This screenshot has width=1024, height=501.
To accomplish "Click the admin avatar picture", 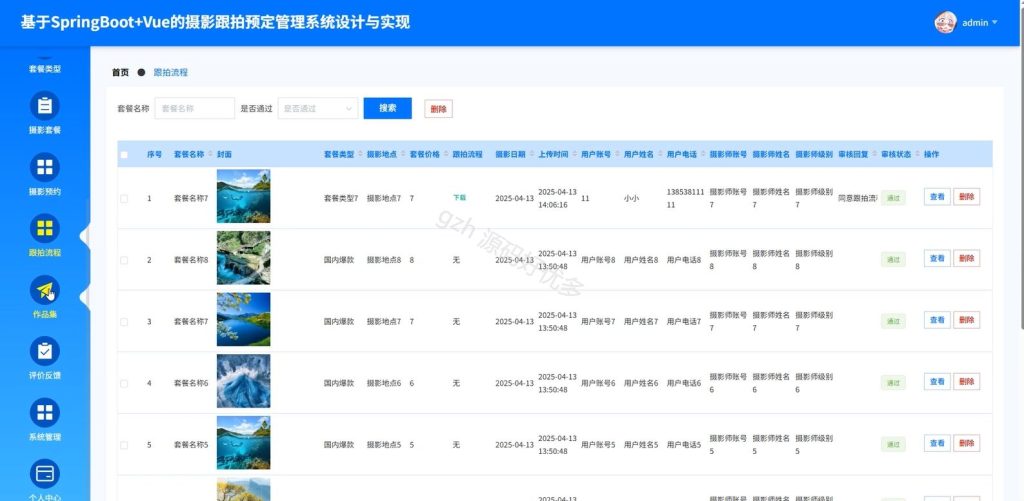I will pos(945,22).
